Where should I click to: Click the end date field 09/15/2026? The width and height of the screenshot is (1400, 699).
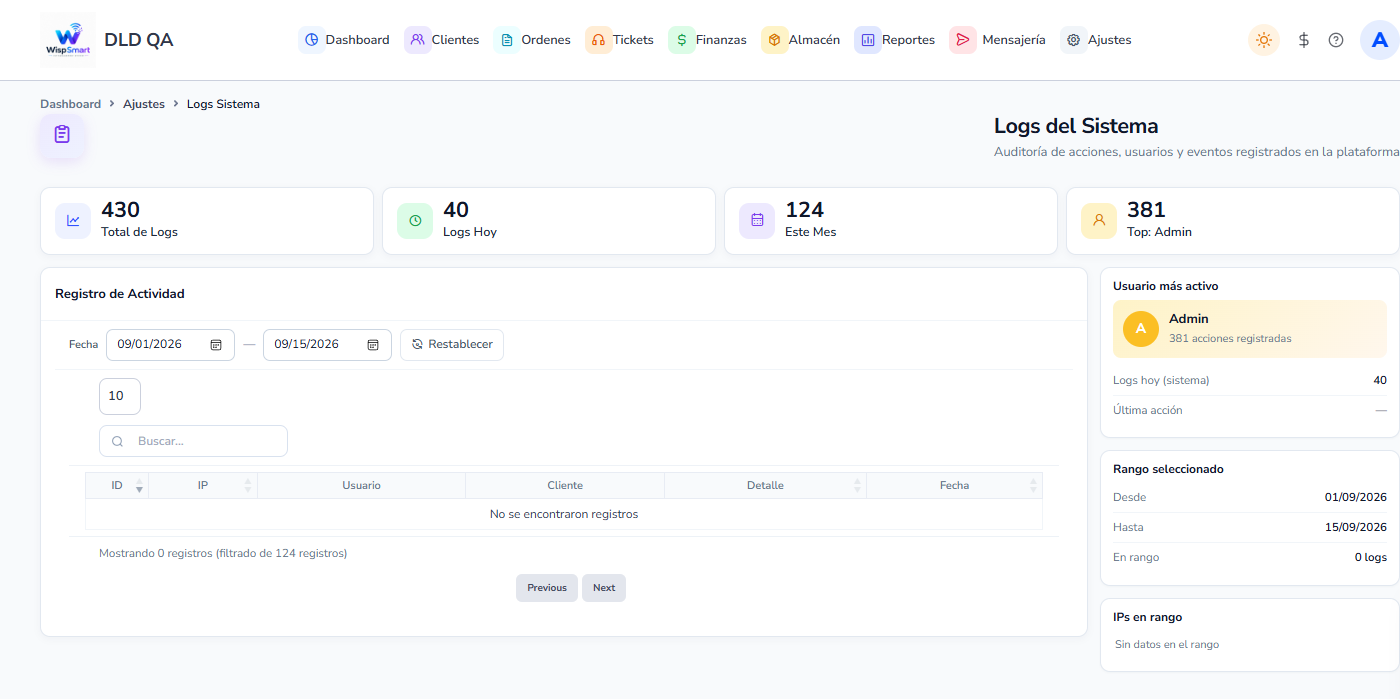[327, 344]
